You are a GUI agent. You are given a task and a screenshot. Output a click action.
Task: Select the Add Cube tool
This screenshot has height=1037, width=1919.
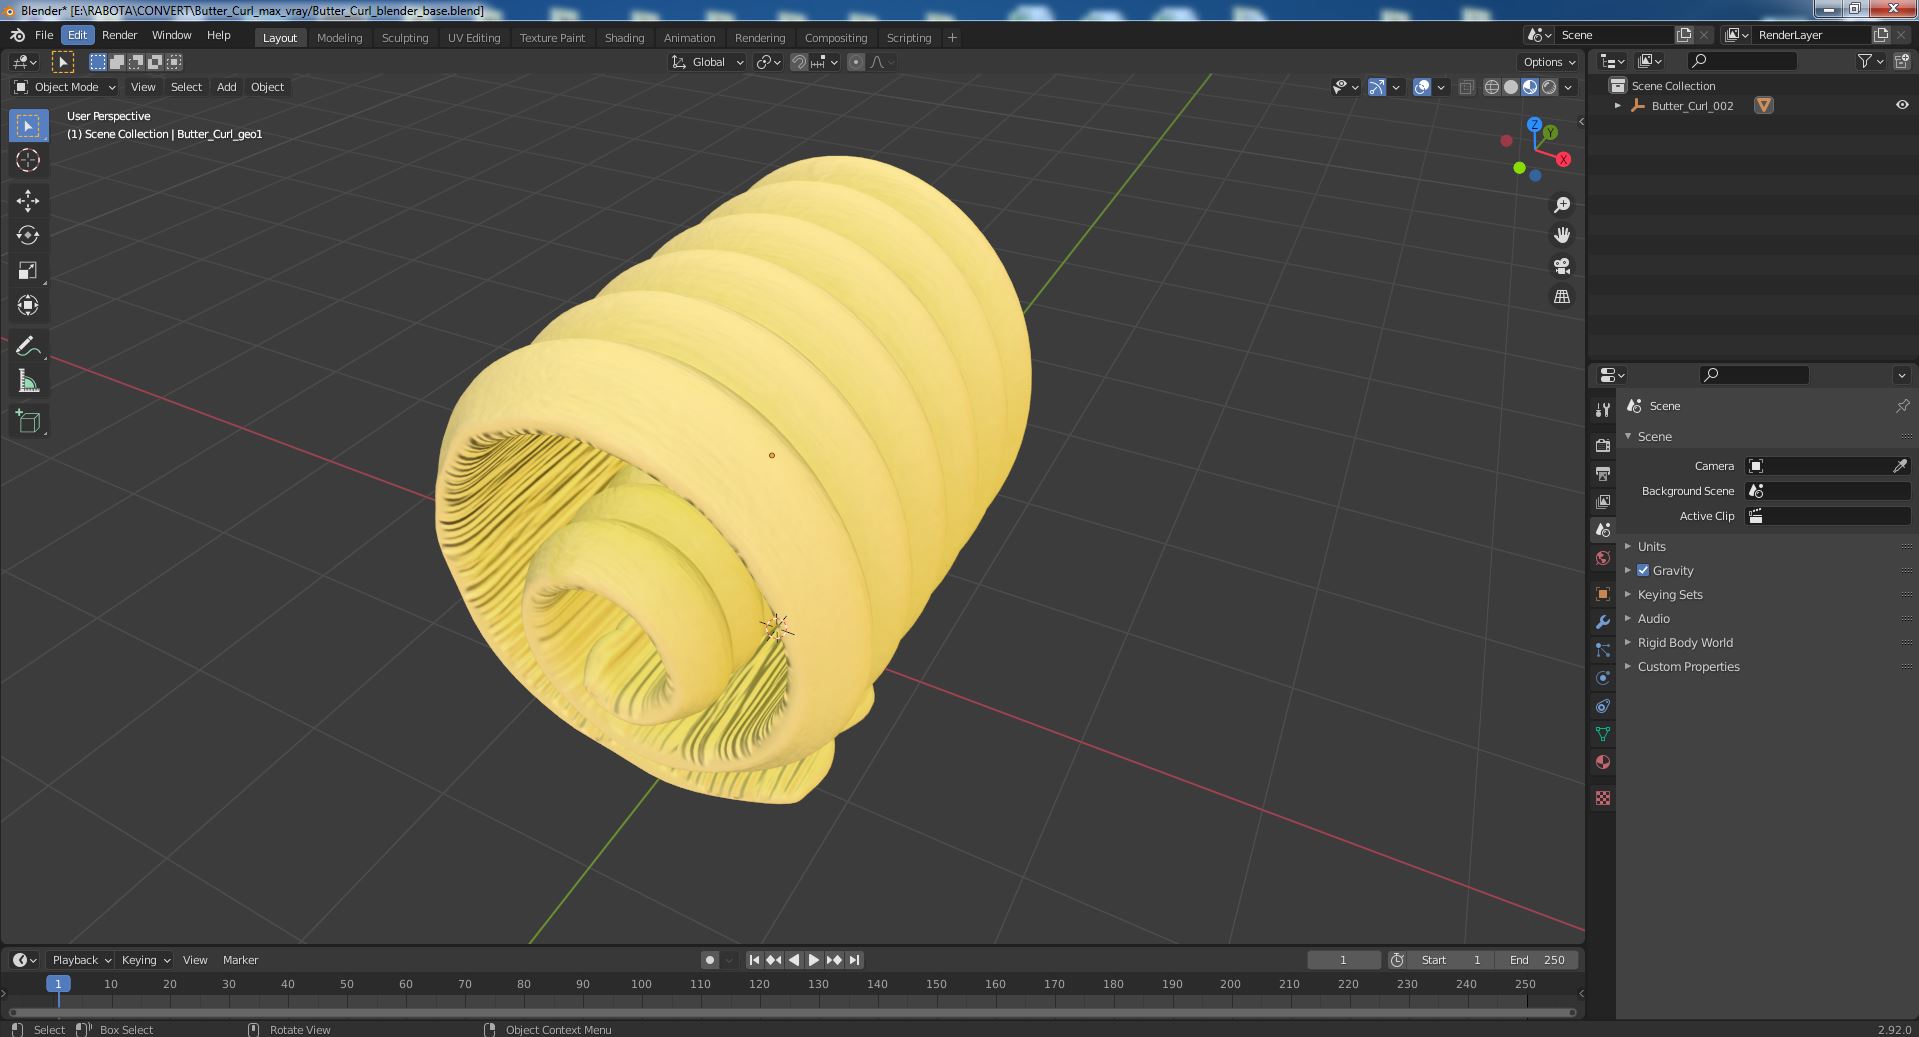(28, 421)
